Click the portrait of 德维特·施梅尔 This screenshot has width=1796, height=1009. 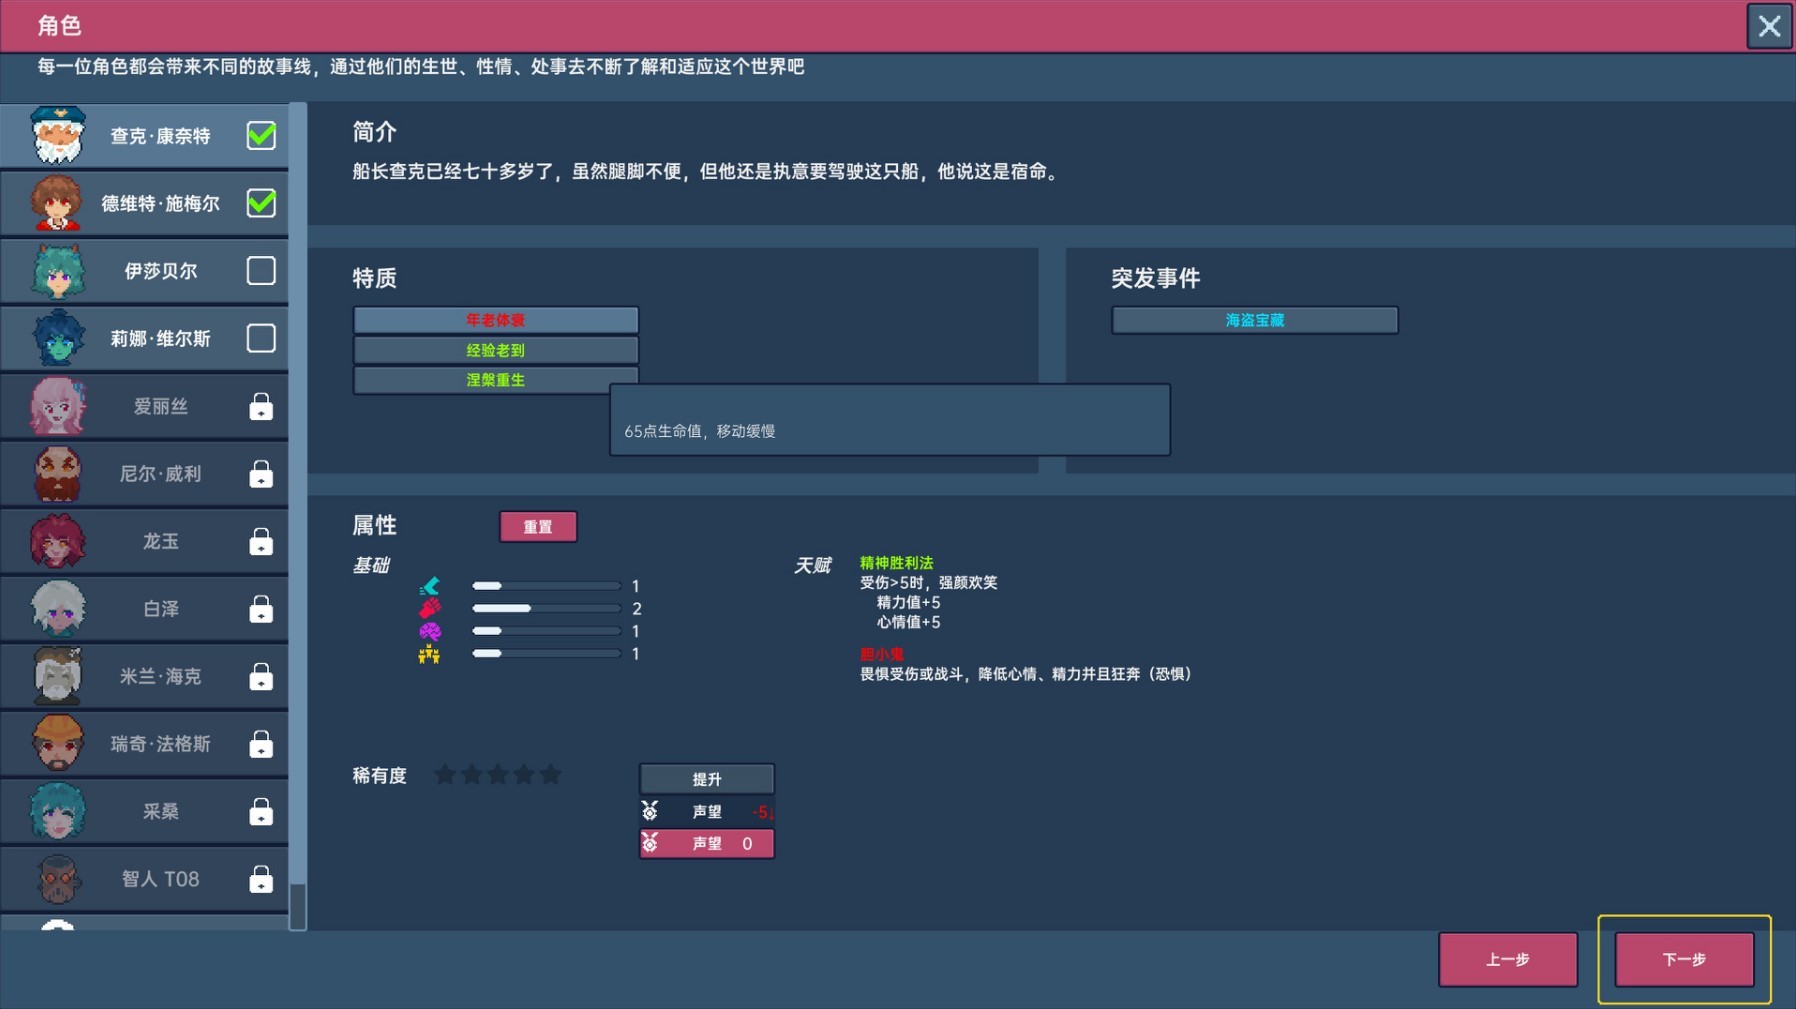57,203
